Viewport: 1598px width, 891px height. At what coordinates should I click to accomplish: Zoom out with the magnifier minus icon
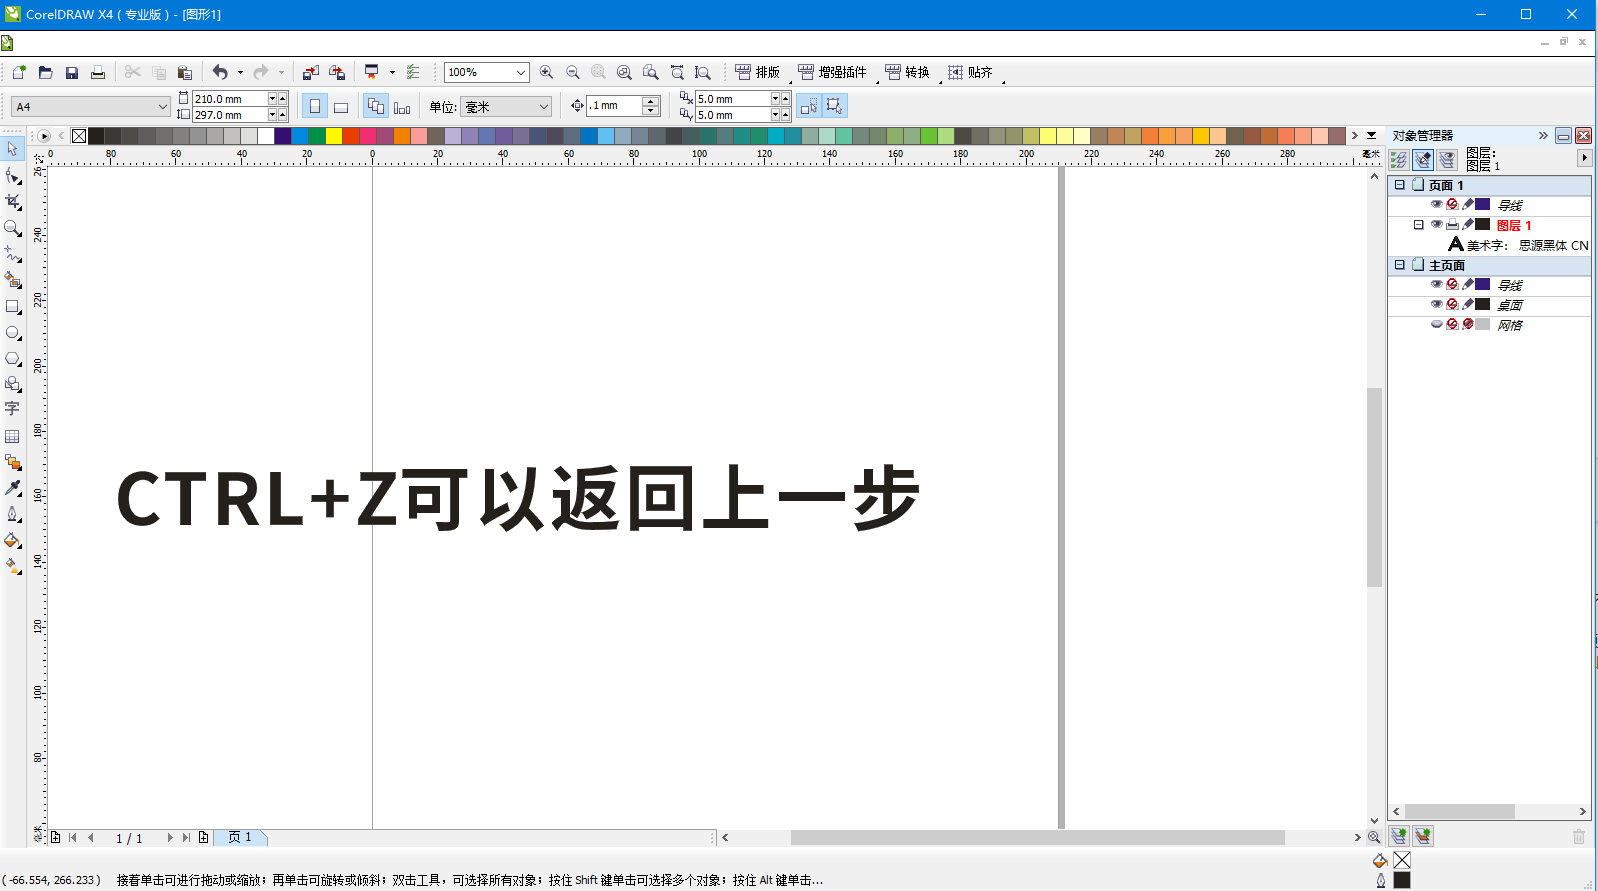[573, 72]
